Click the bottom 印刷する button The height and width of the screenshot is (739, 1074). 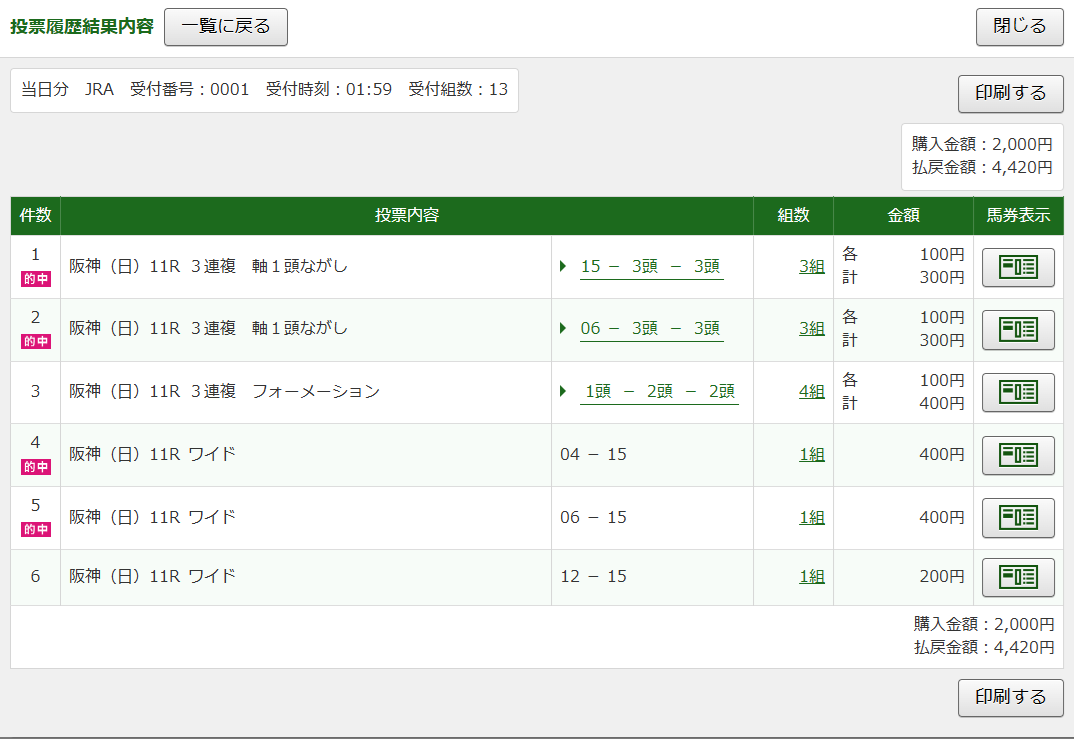click(1010, 697)
